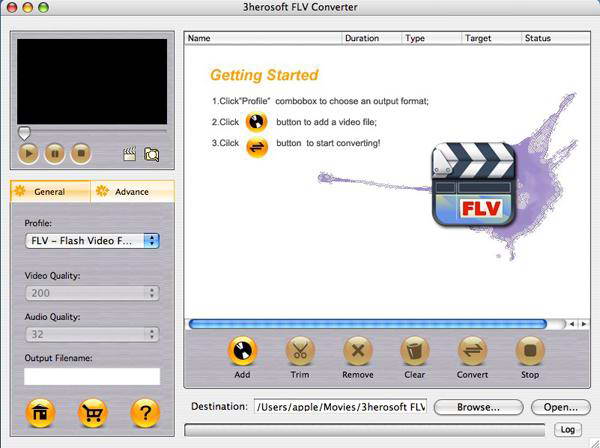Image resolution: width=600 pixels, height=448 pixels.
Task: Switch to the General tab
Action: pyautogui.click(x=50, y=191)
